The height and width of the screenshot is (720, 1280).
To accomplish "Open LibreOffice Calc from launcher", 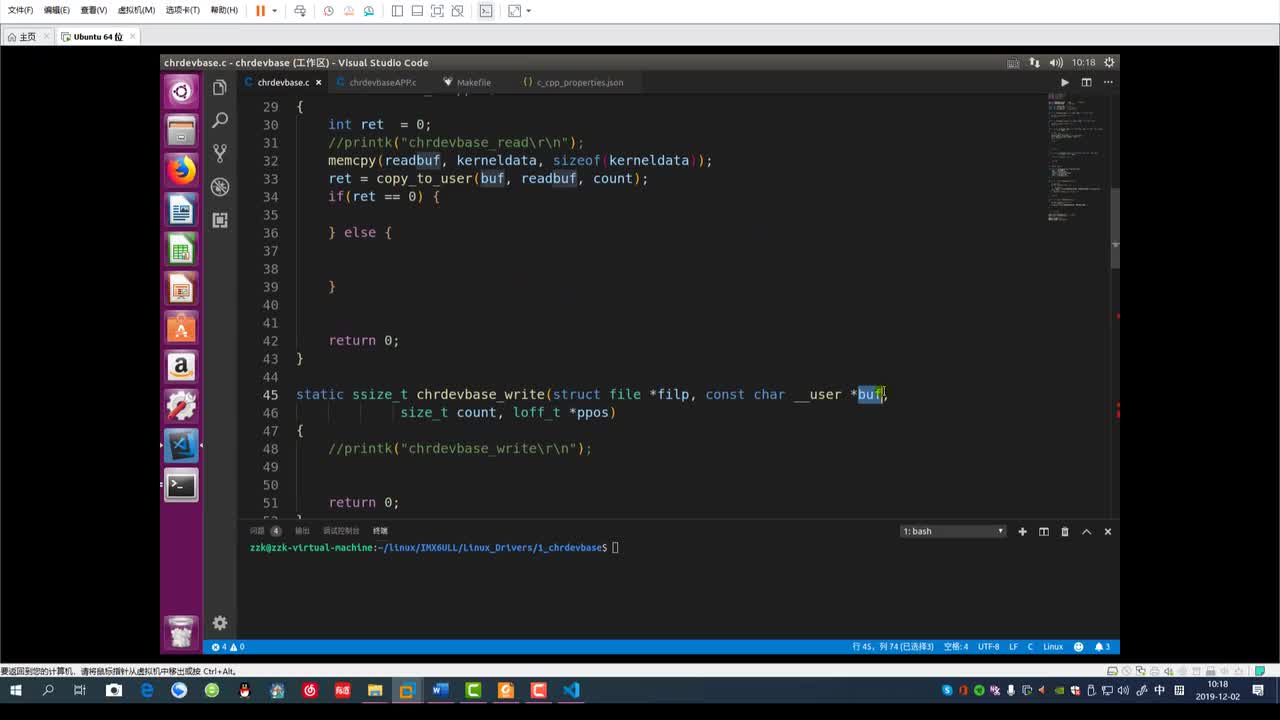I will (181, 249).
